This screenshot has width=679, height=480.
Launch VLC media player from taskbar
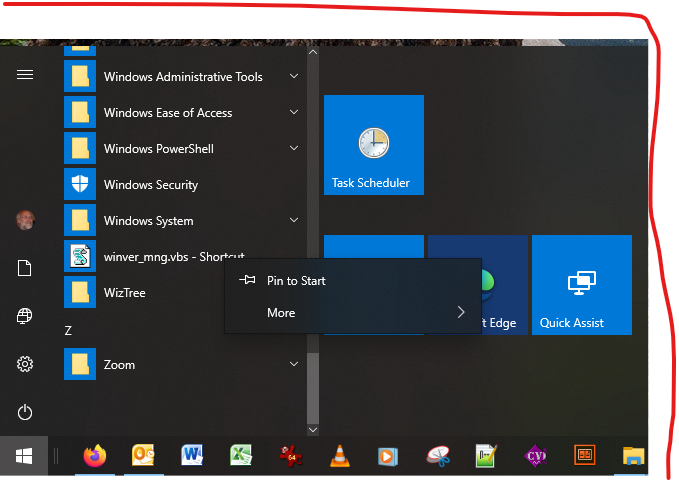pyautogui.click(x=340, y=456)
